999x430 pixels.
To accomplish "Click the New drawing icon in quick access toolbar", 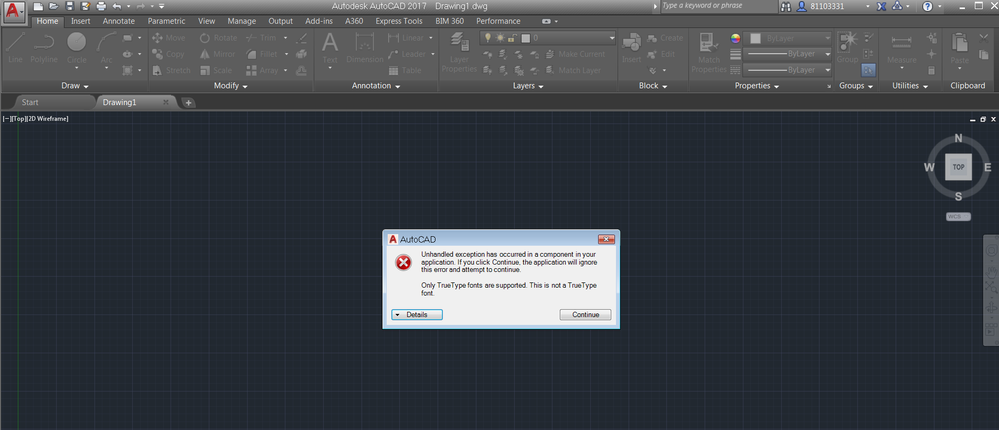I will 38,6.
